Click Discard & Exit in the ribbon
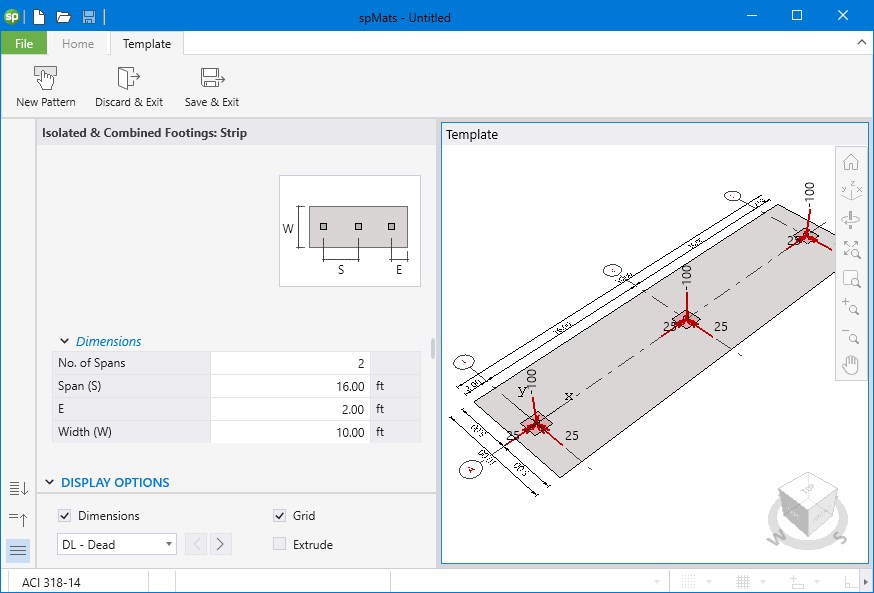 click(x=128, y=79)
